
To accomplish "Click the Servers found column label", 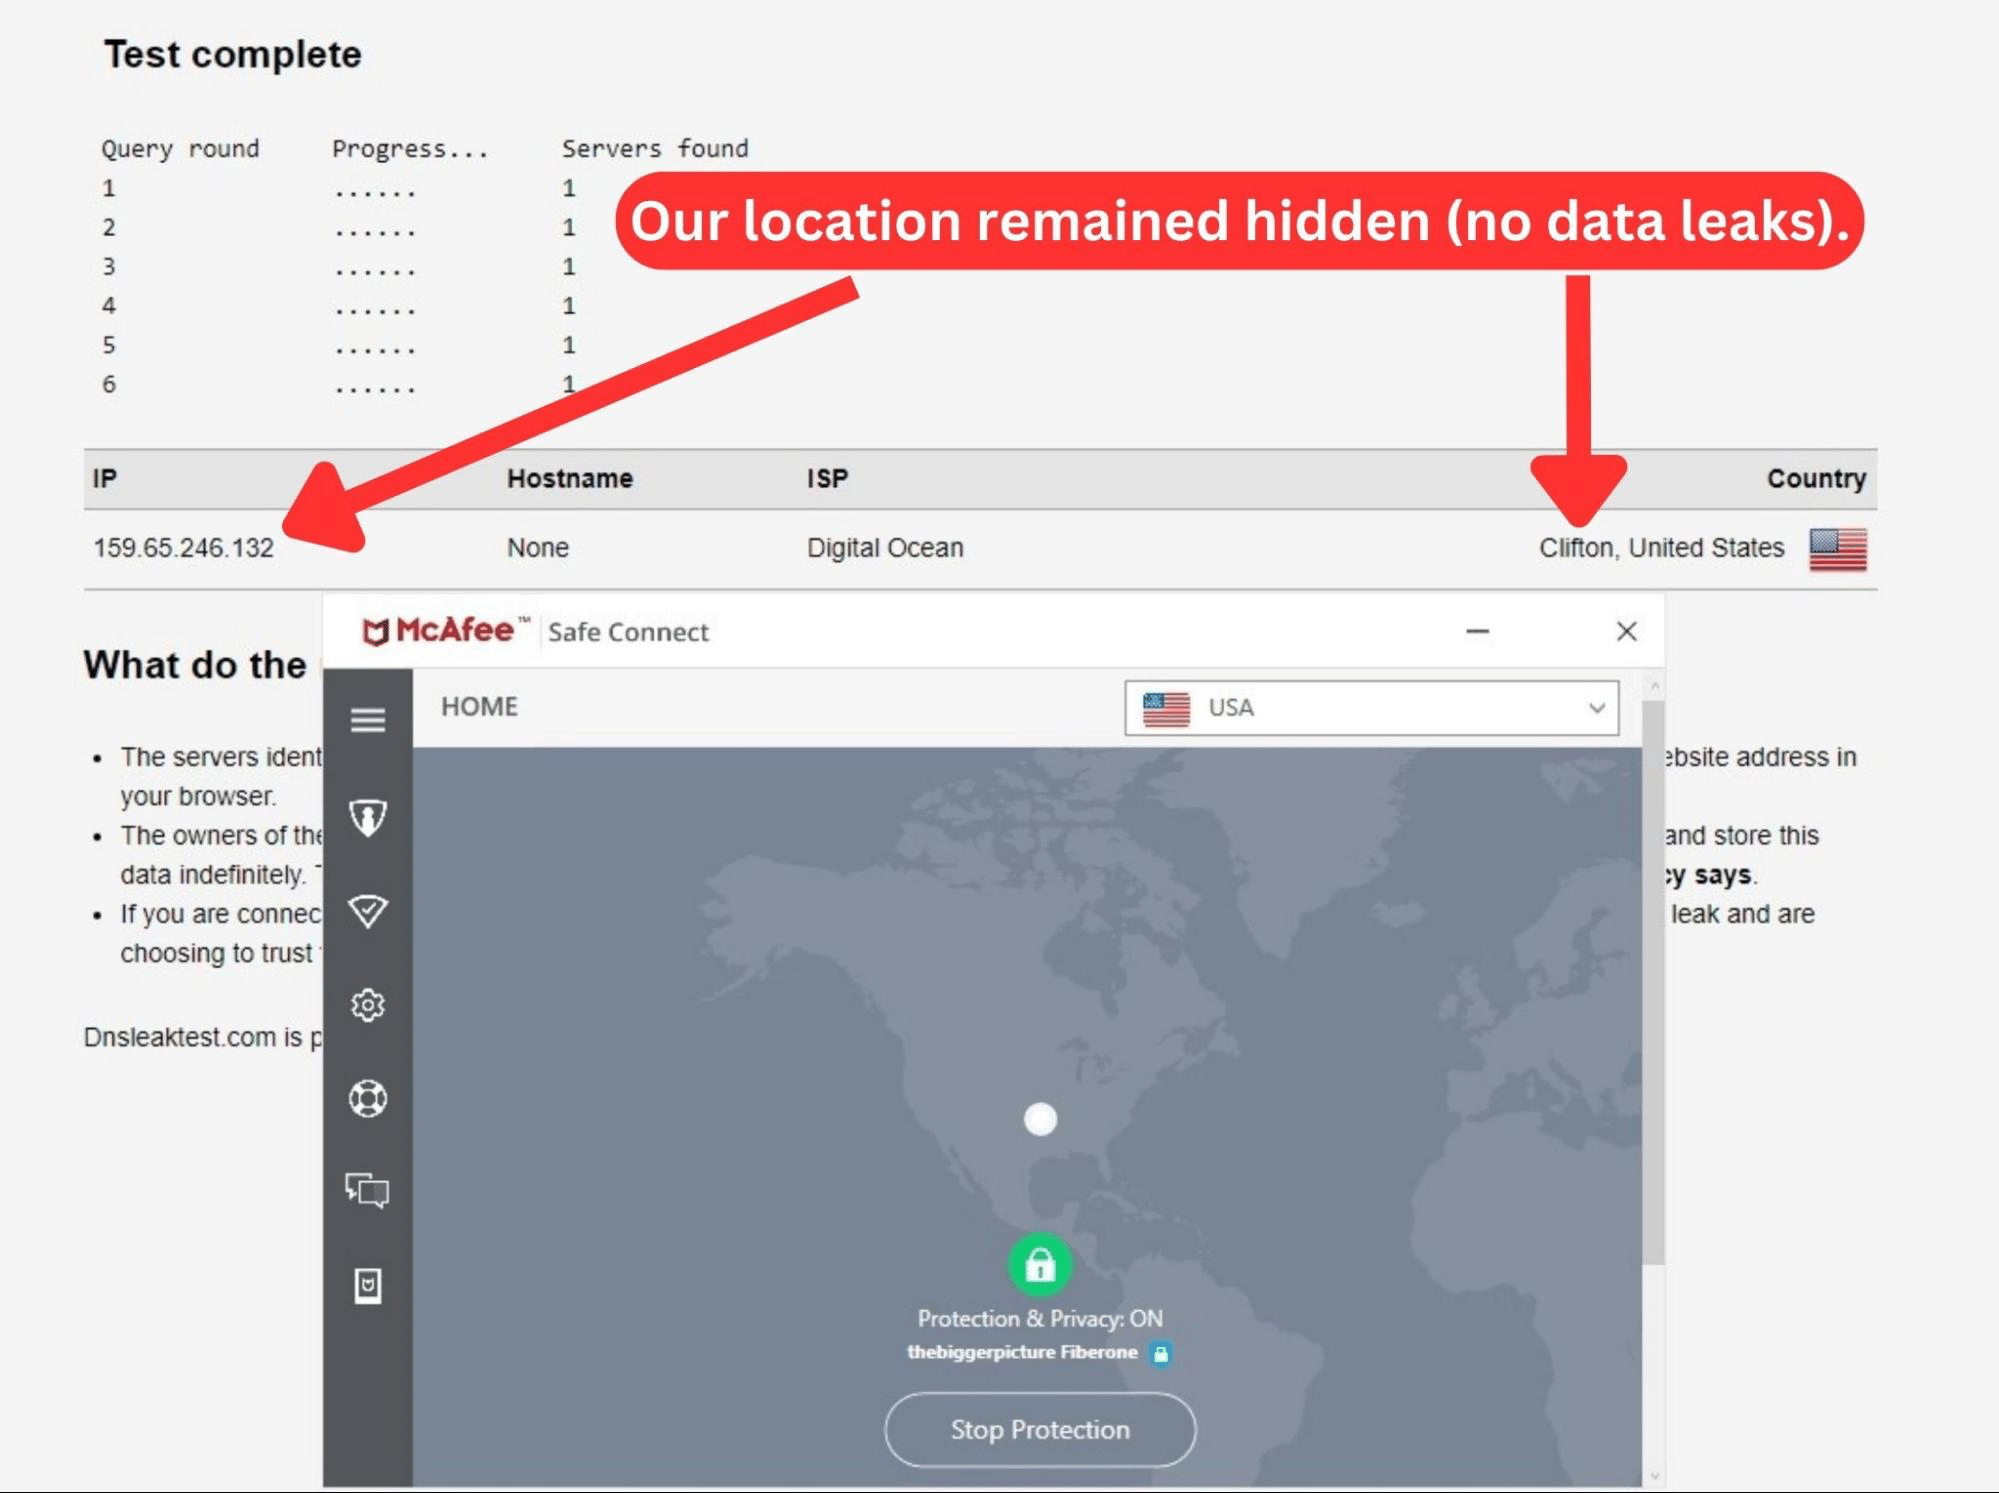I will point(655,148).
